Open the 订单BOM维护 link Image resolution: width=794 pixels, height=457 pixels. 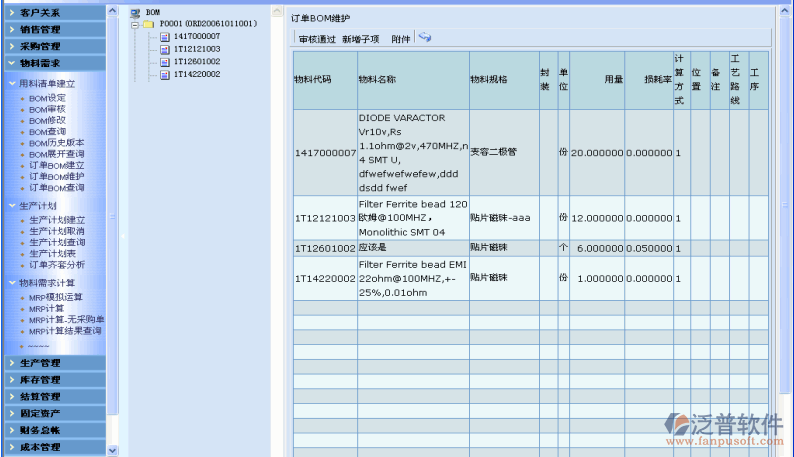pyautogui.click(x=56, y=176)
